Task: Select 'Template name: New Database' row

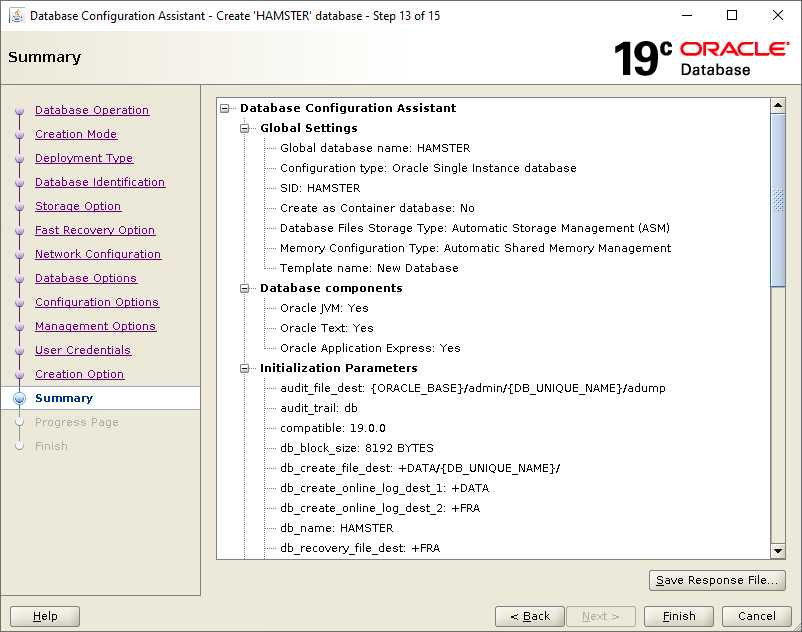Action: (x=369, y=268)
